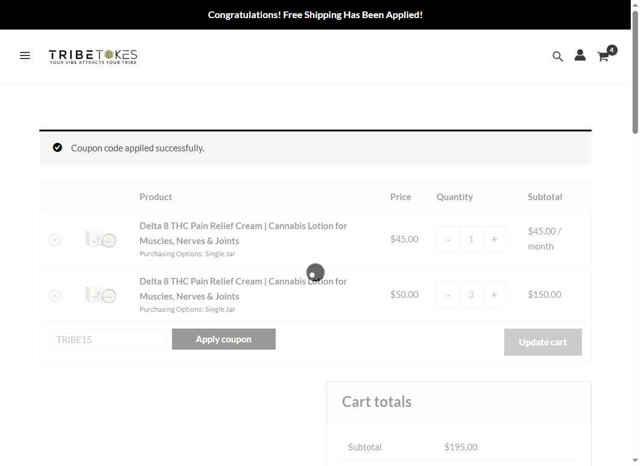Screen dimensions: 640x466
Task: Decrease quantity of the $50.00 item
Action: click(448, 295)
